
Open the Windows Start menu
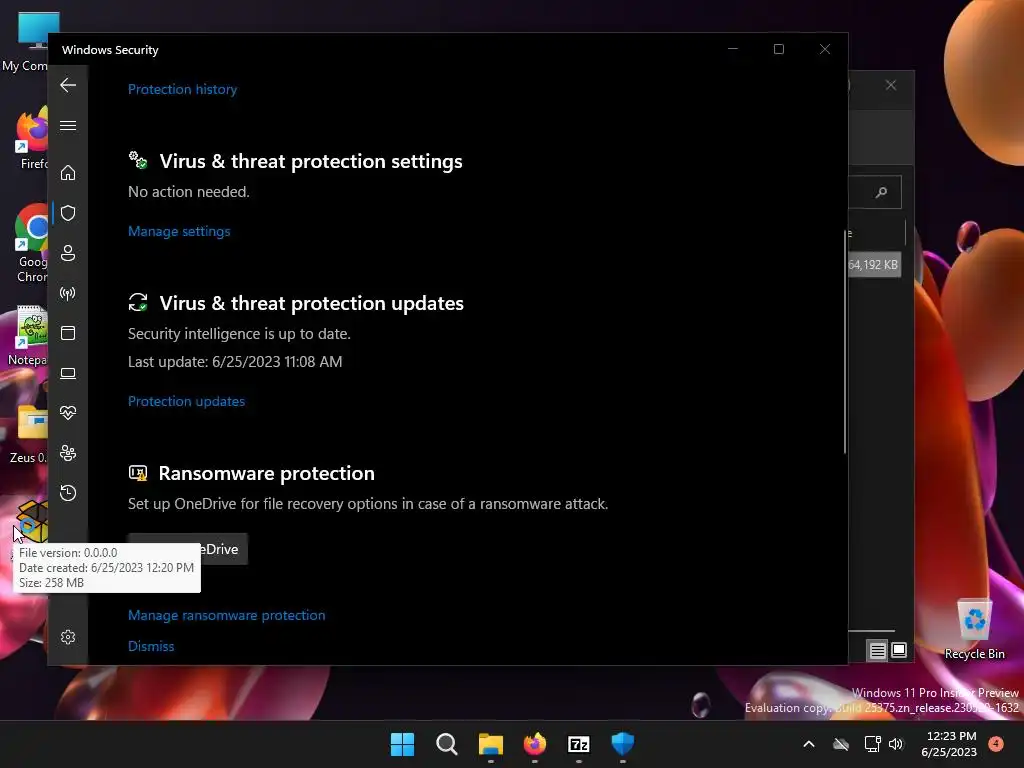402,744
